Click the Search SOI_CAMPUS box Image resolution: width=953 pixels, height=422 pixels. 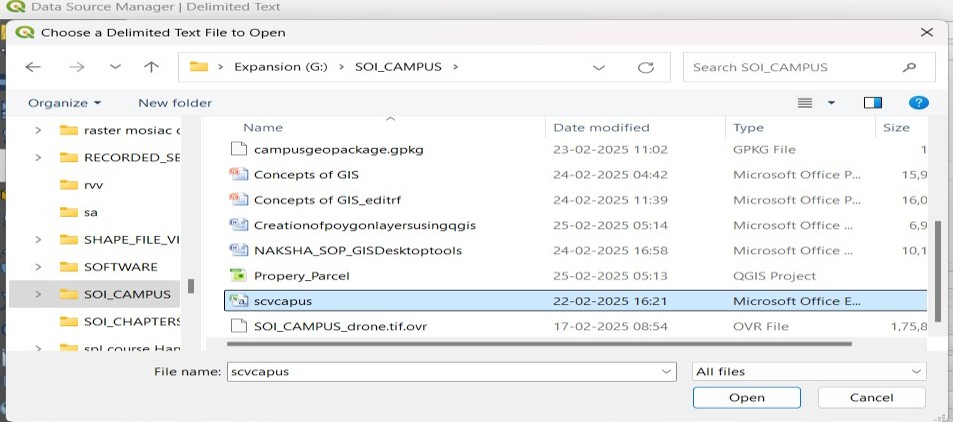(809, 67)
